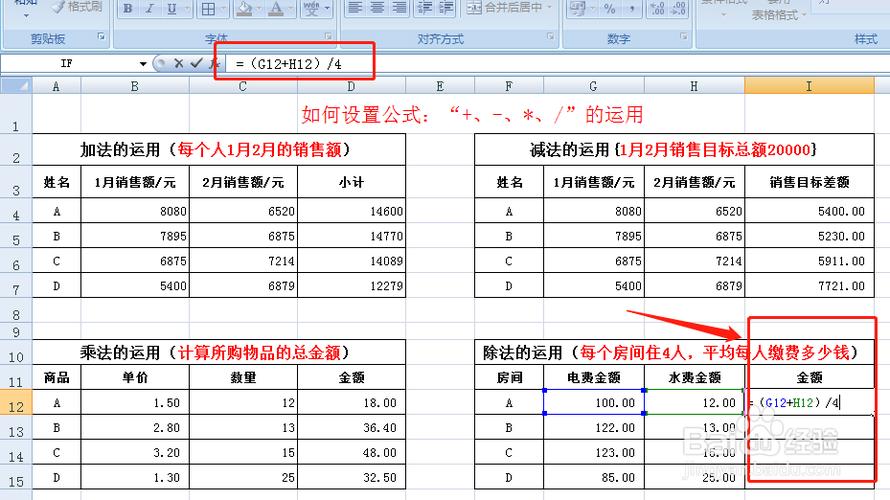Click inside the formula bar text

pos(289,64)
